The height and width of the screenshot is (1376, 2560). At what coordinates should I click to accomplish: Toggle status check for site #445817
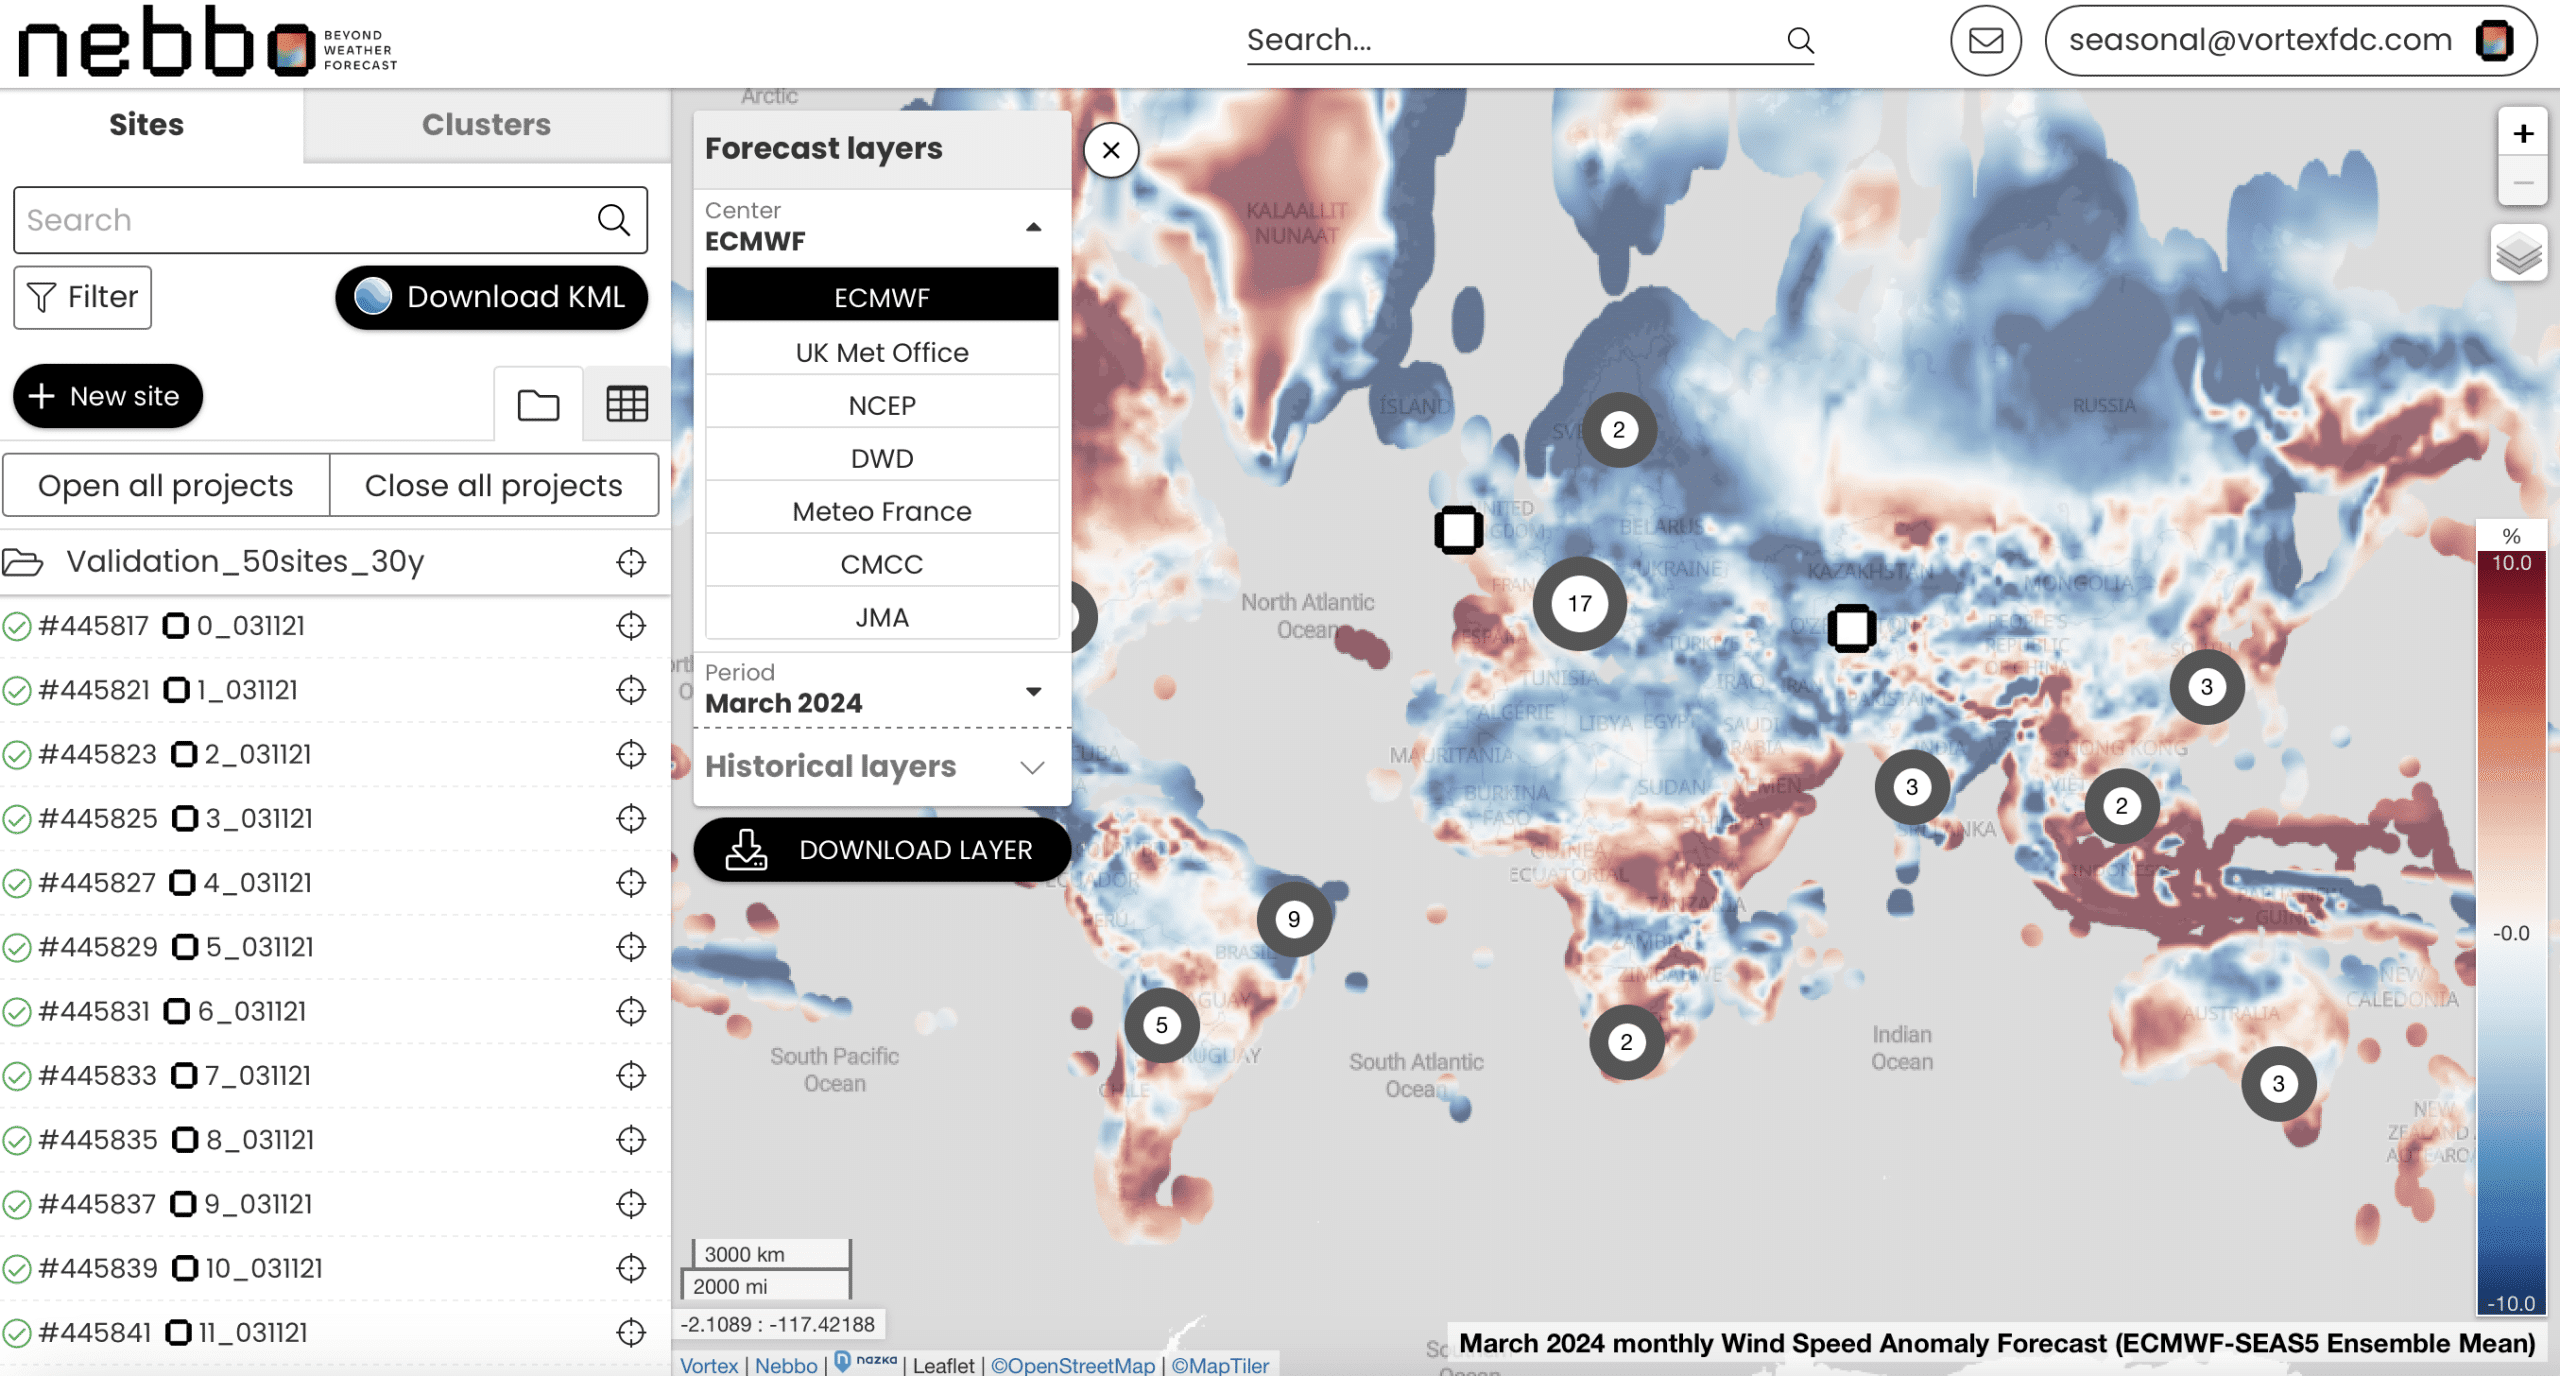click(16, 627)
